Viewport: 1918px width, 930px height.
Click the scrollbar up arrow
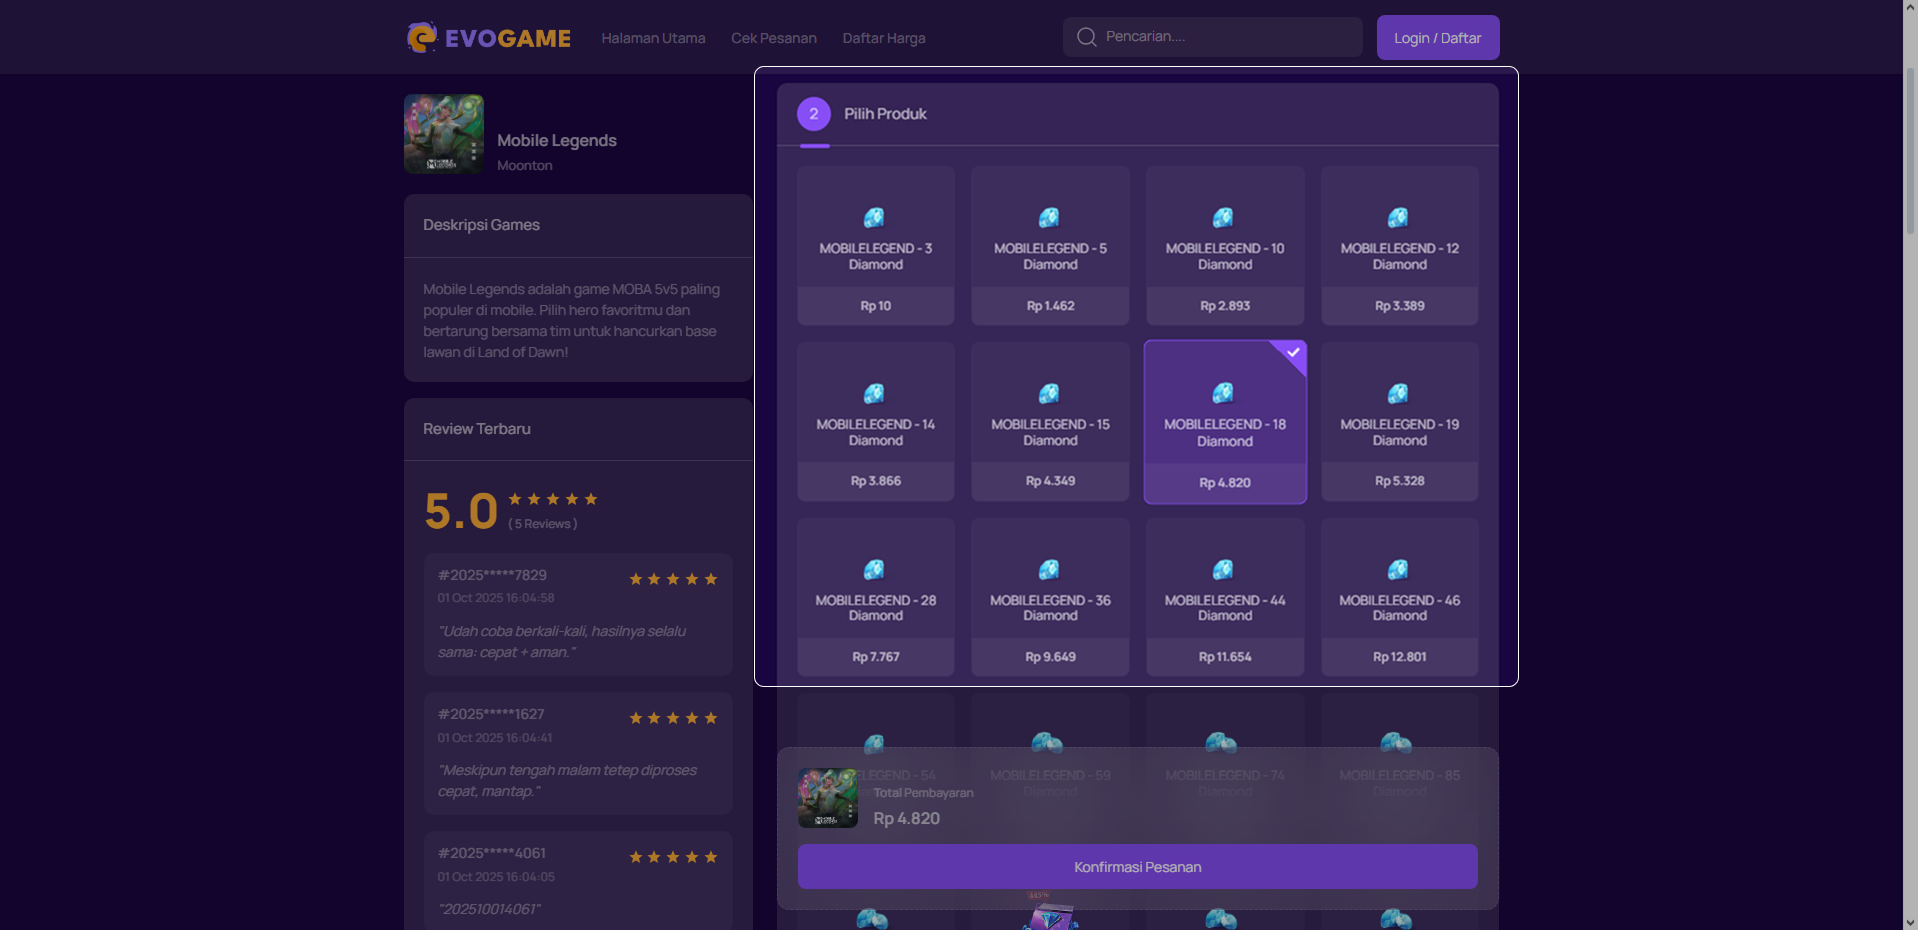[x=1910, y=7]
